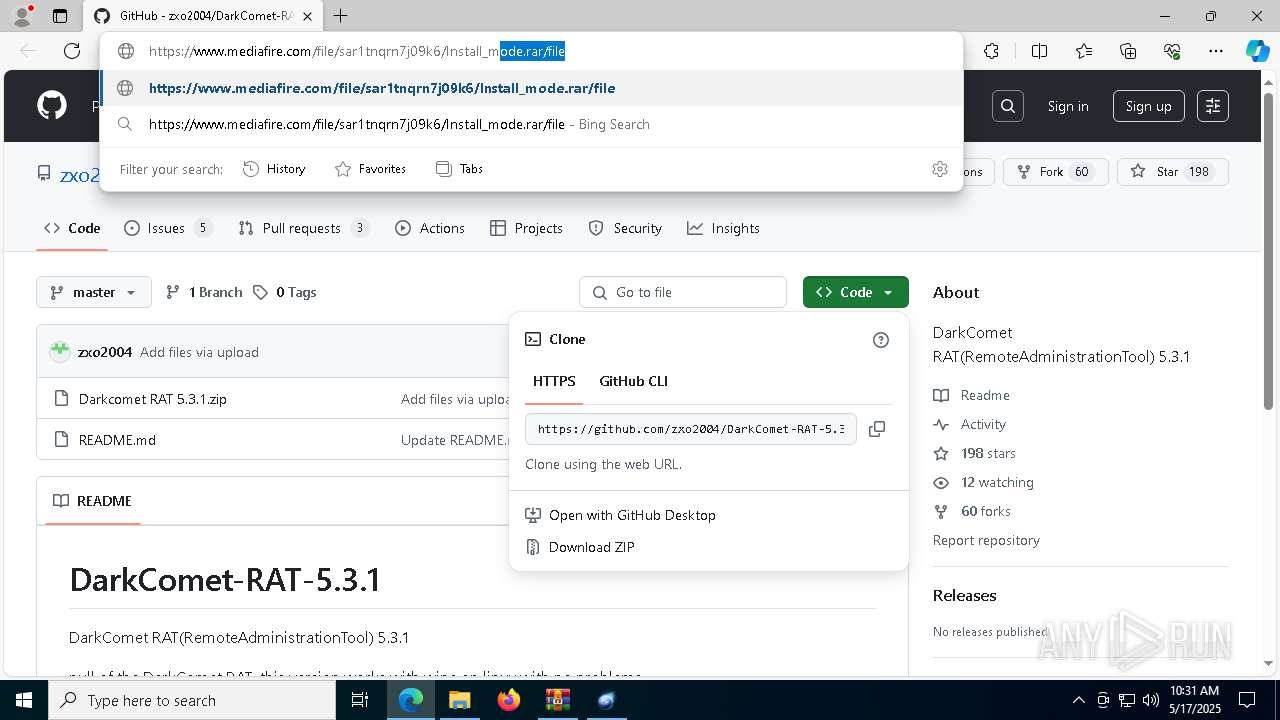This screenshot has height=720, width=1280.
Task: Select the clone URL text field
Action: (691, 429)
